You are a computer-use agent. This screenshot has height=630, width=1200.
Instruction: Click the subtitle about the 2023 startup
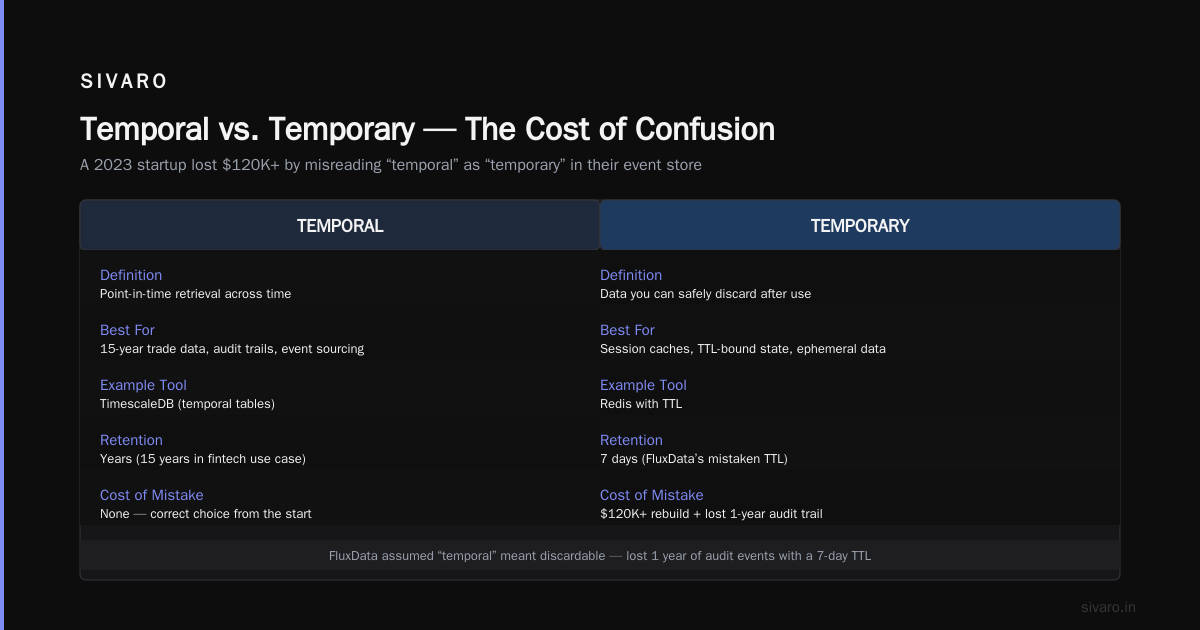click(391, 165)
